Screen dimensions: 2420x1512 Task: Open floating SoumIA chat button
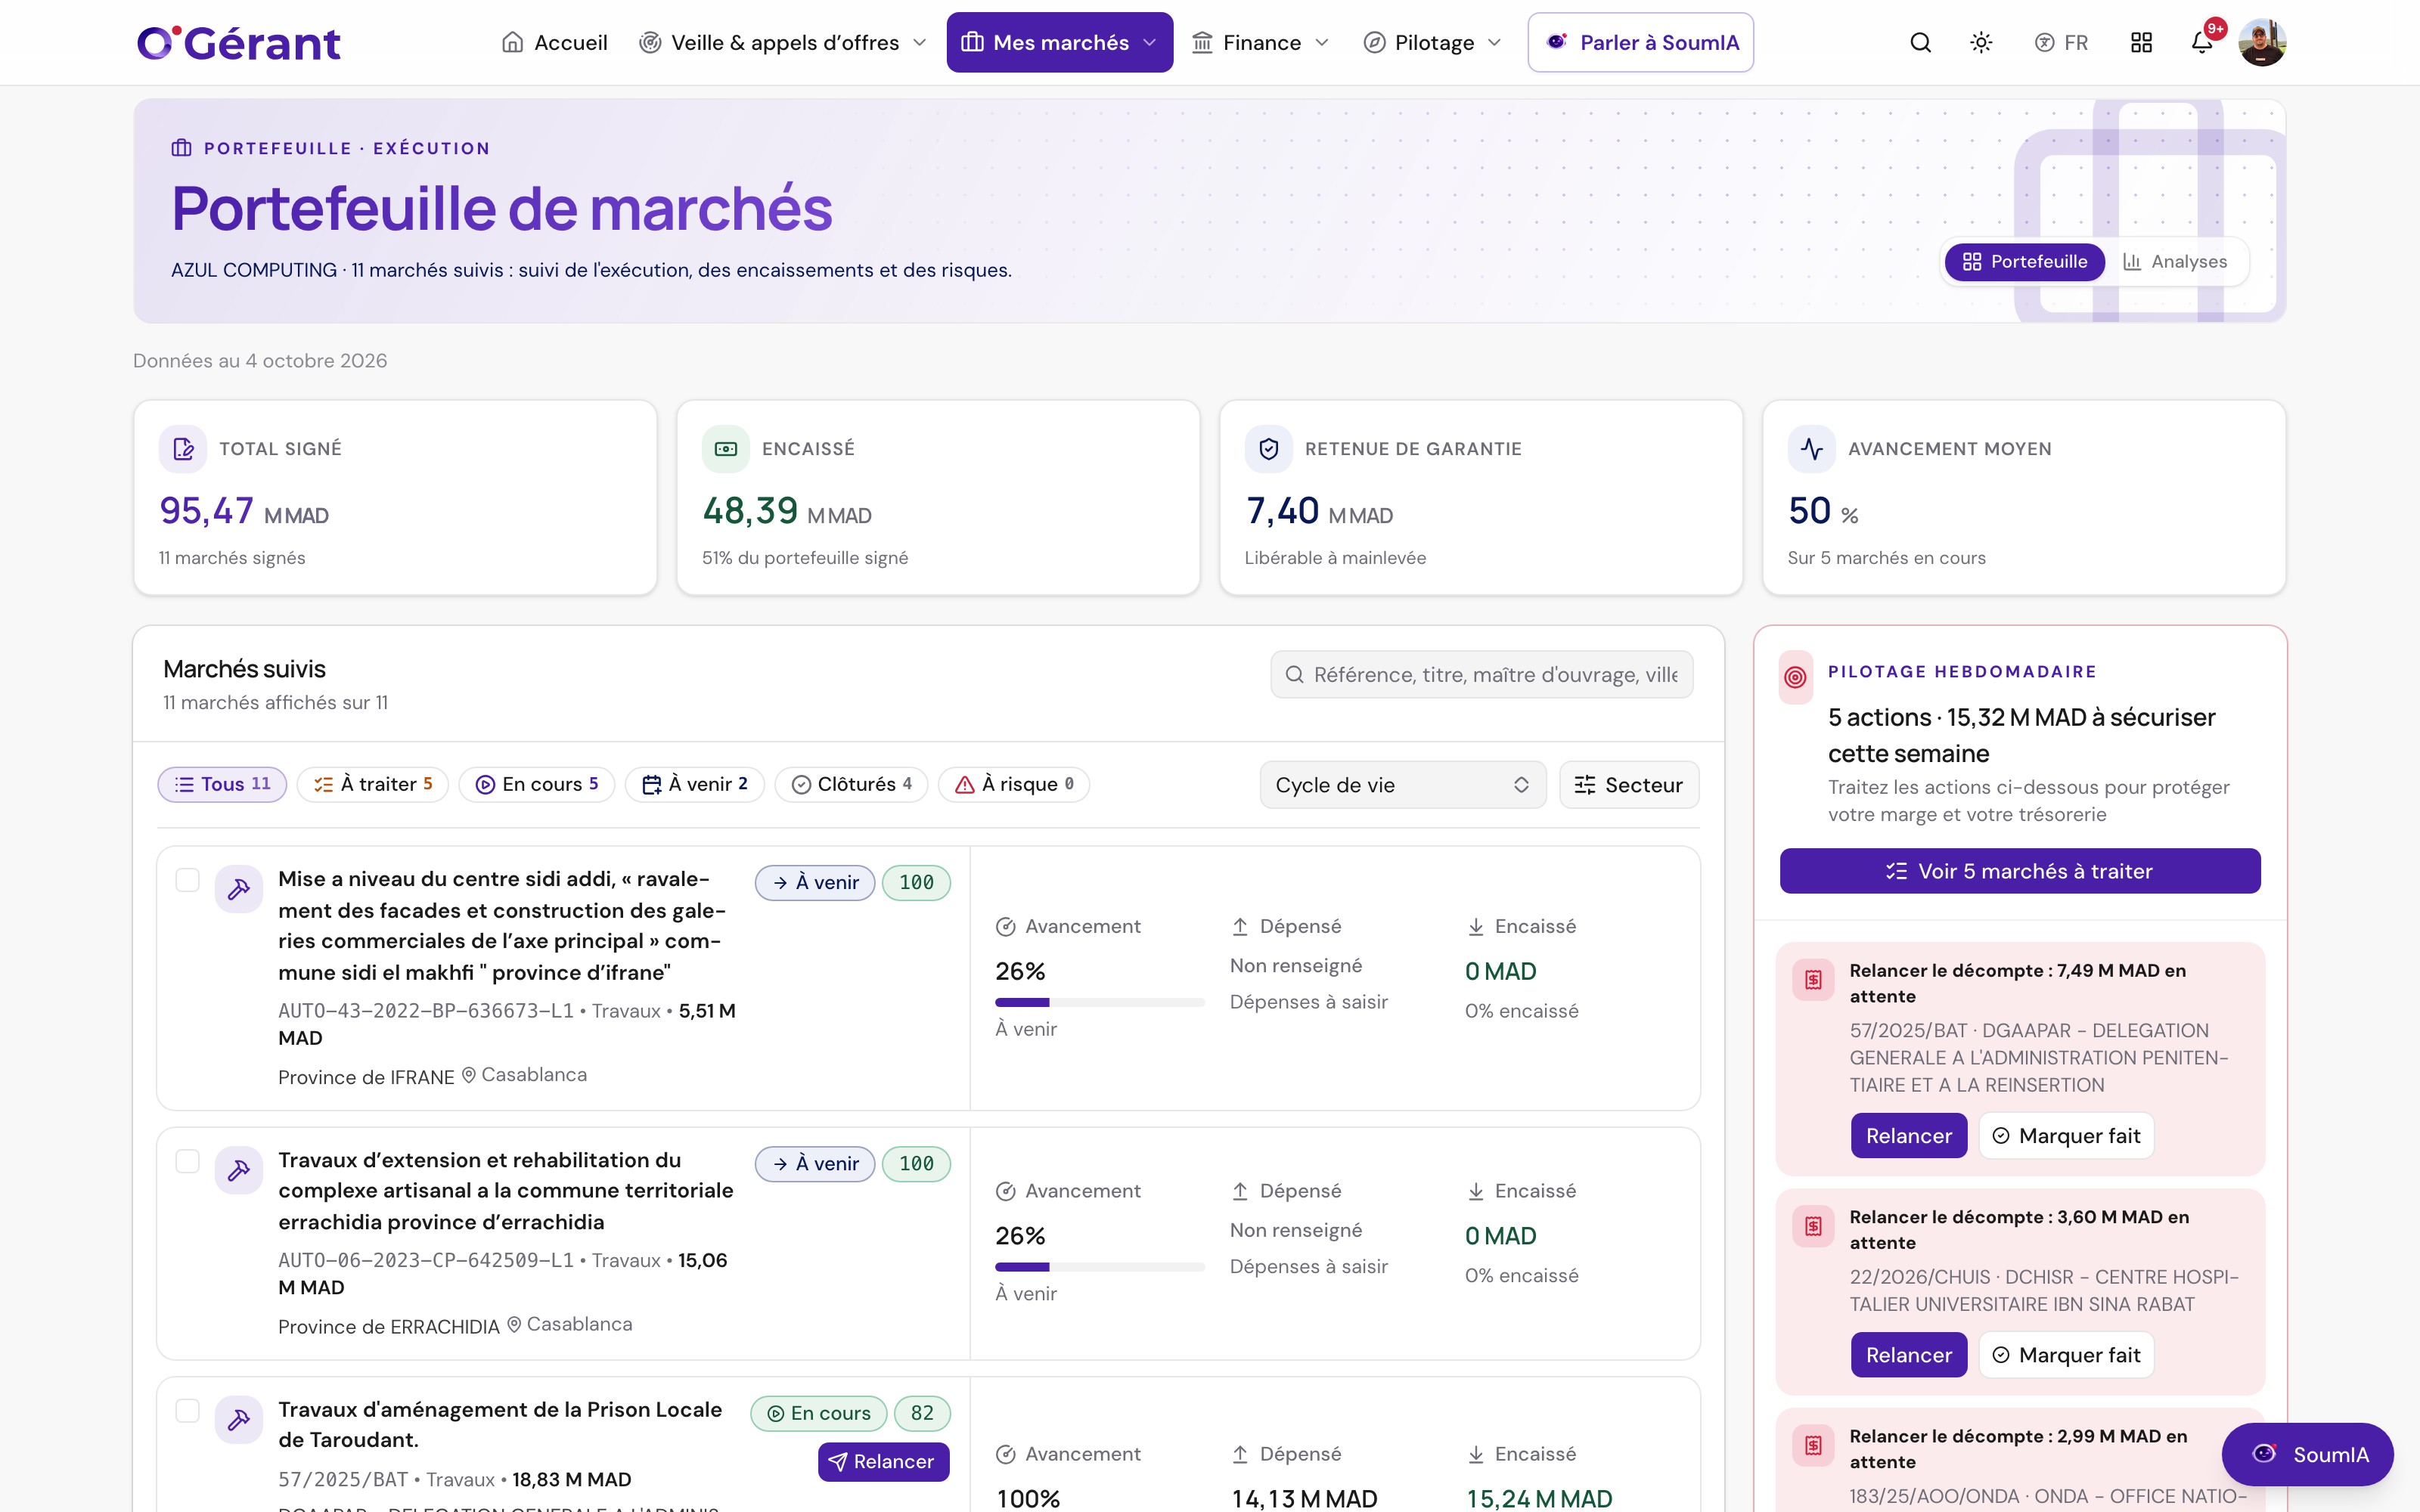click(2307, 1454)
